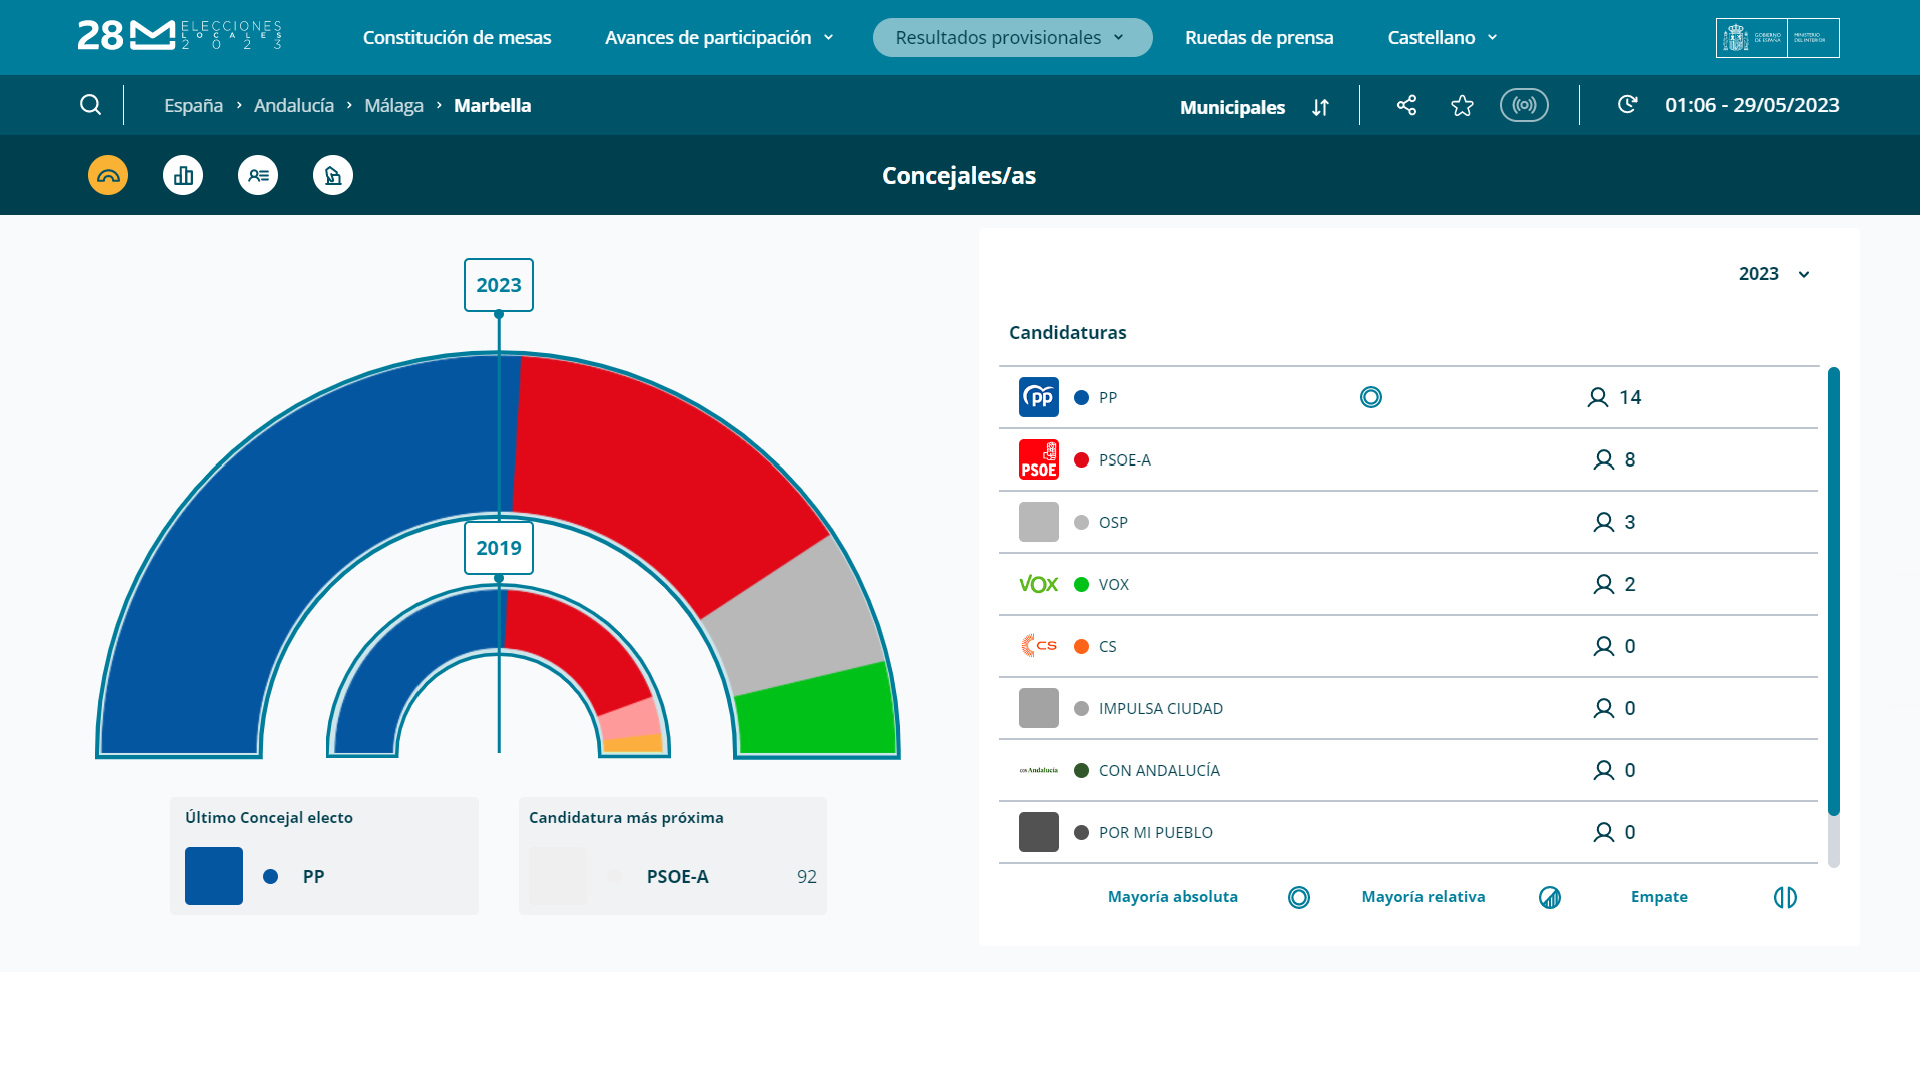Open the share icon
This screenshot has height=1080, width=1920.
(x=1406, y=105)
